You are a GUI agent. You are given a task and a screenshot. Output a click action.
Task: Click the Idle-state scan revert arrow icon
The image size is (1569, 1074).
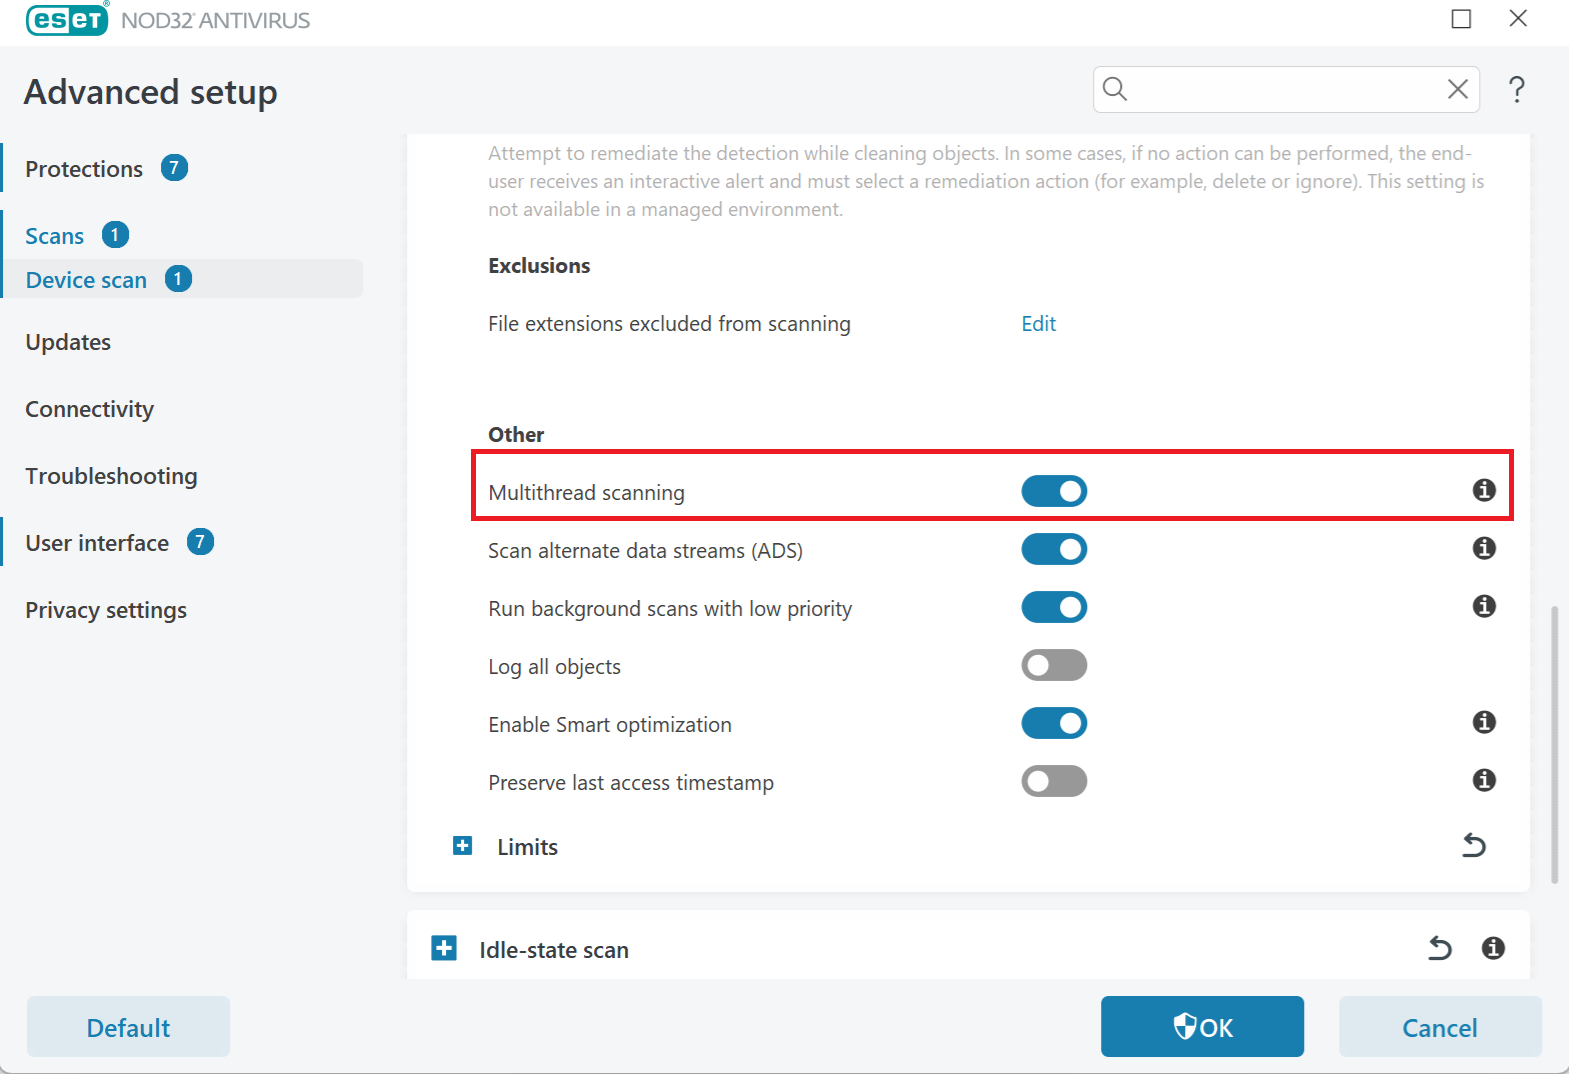[x=1440, y=948]
